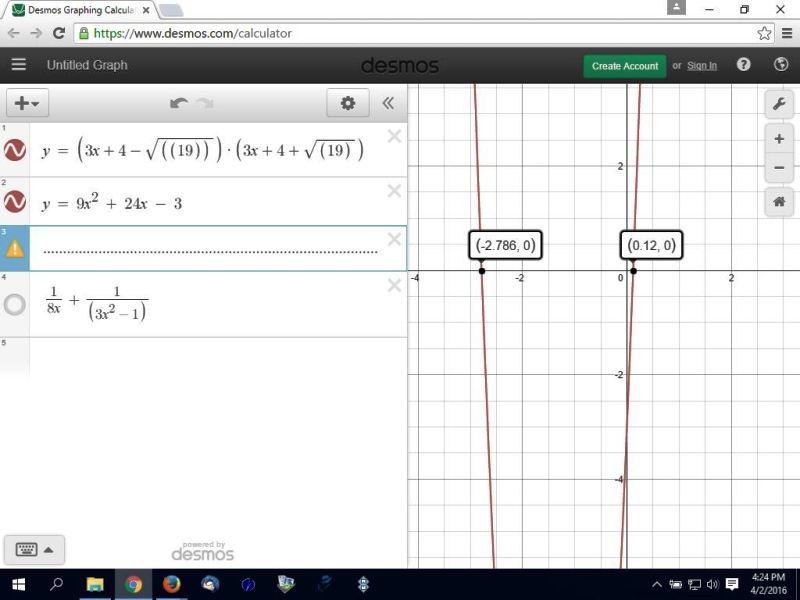This screenshot has width=800, height=600.
Task: Open the Chrome menu
Action: [x=787, y=34]
